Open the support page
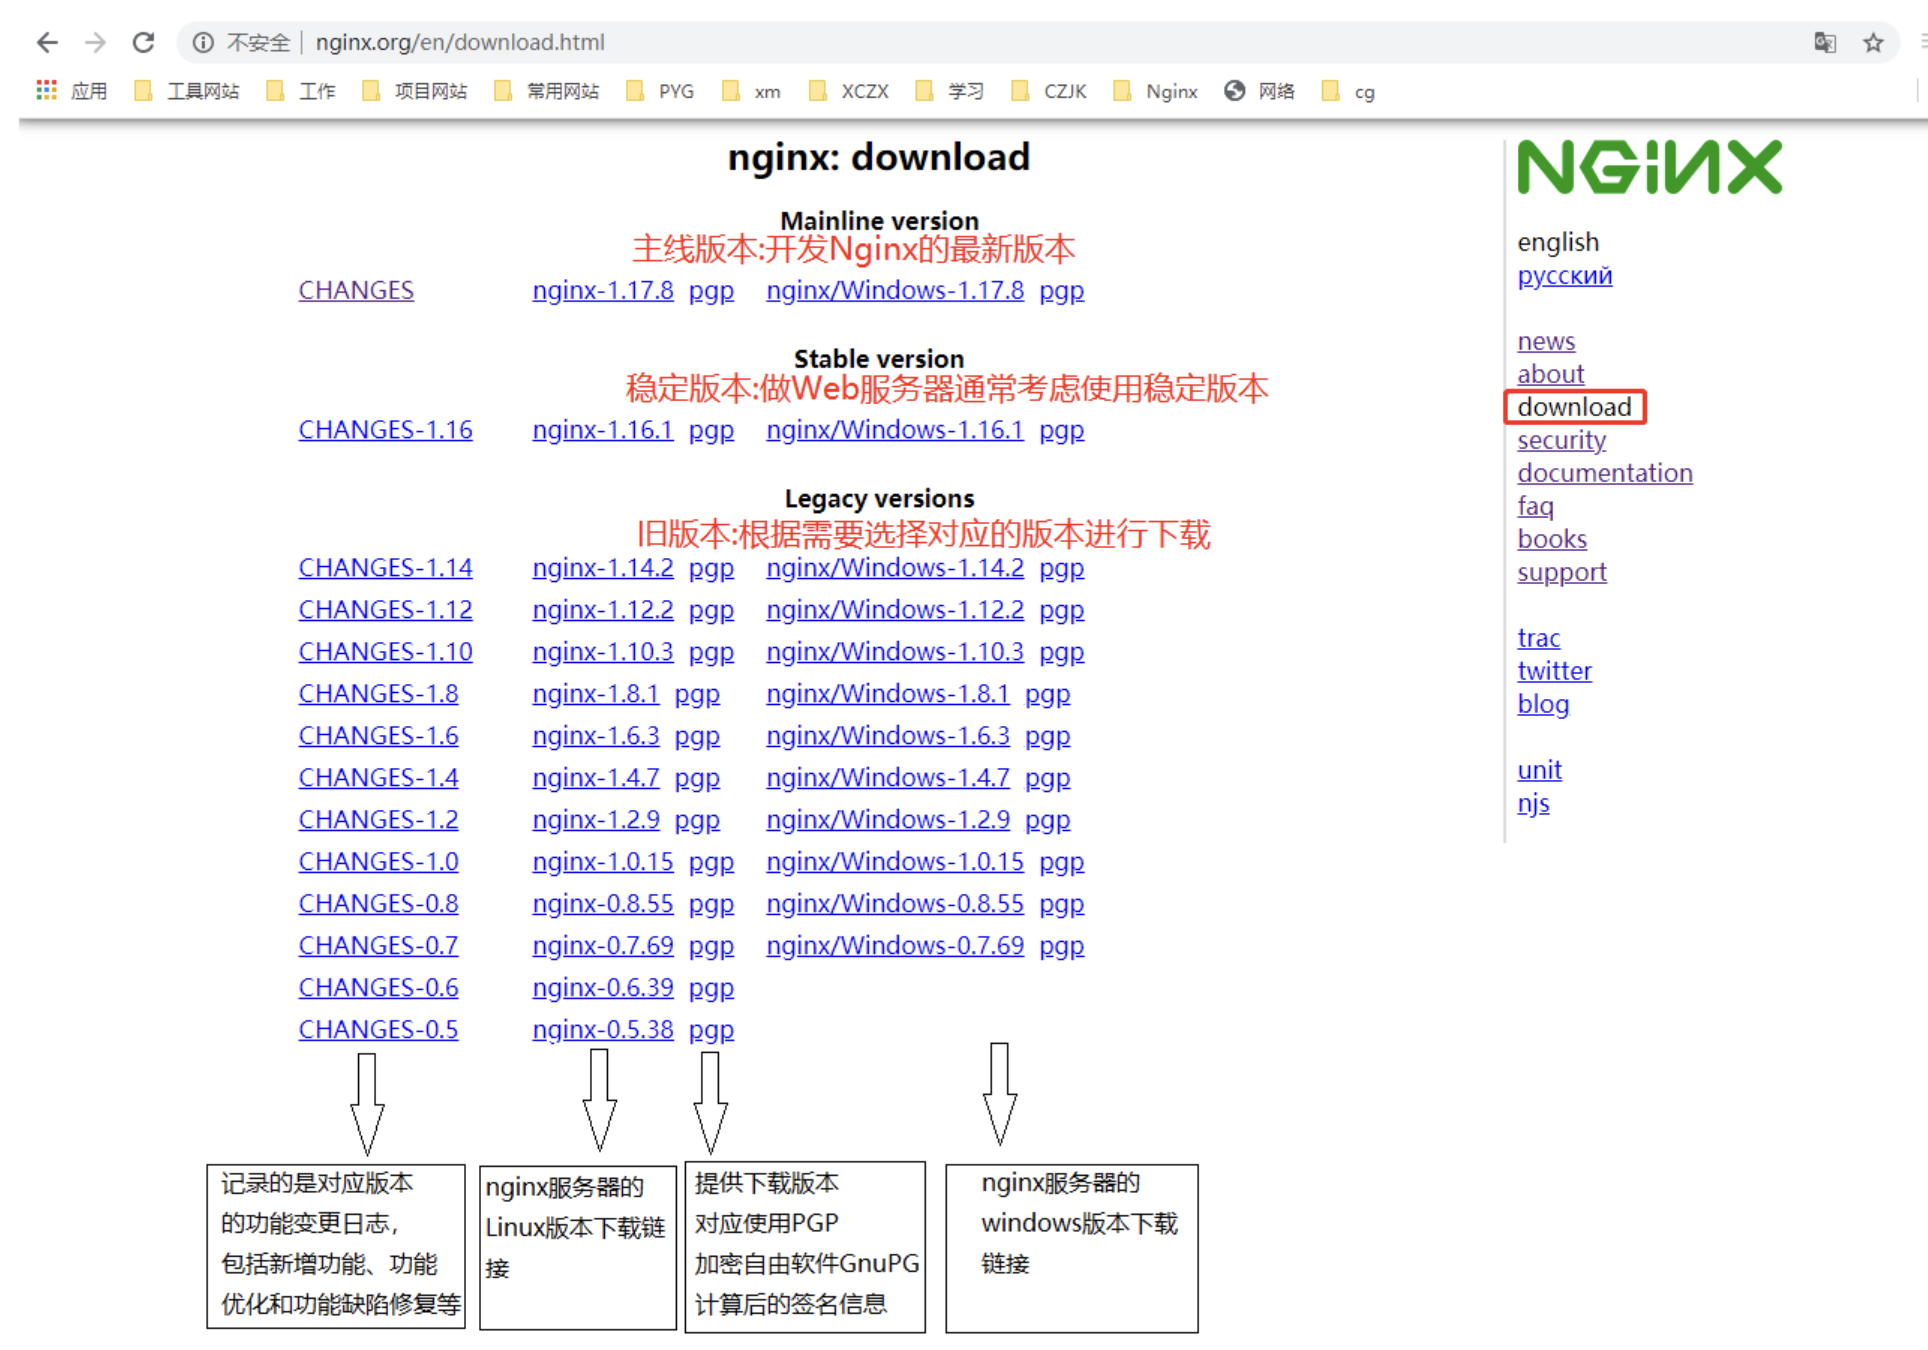 [x=1562, y=573]
